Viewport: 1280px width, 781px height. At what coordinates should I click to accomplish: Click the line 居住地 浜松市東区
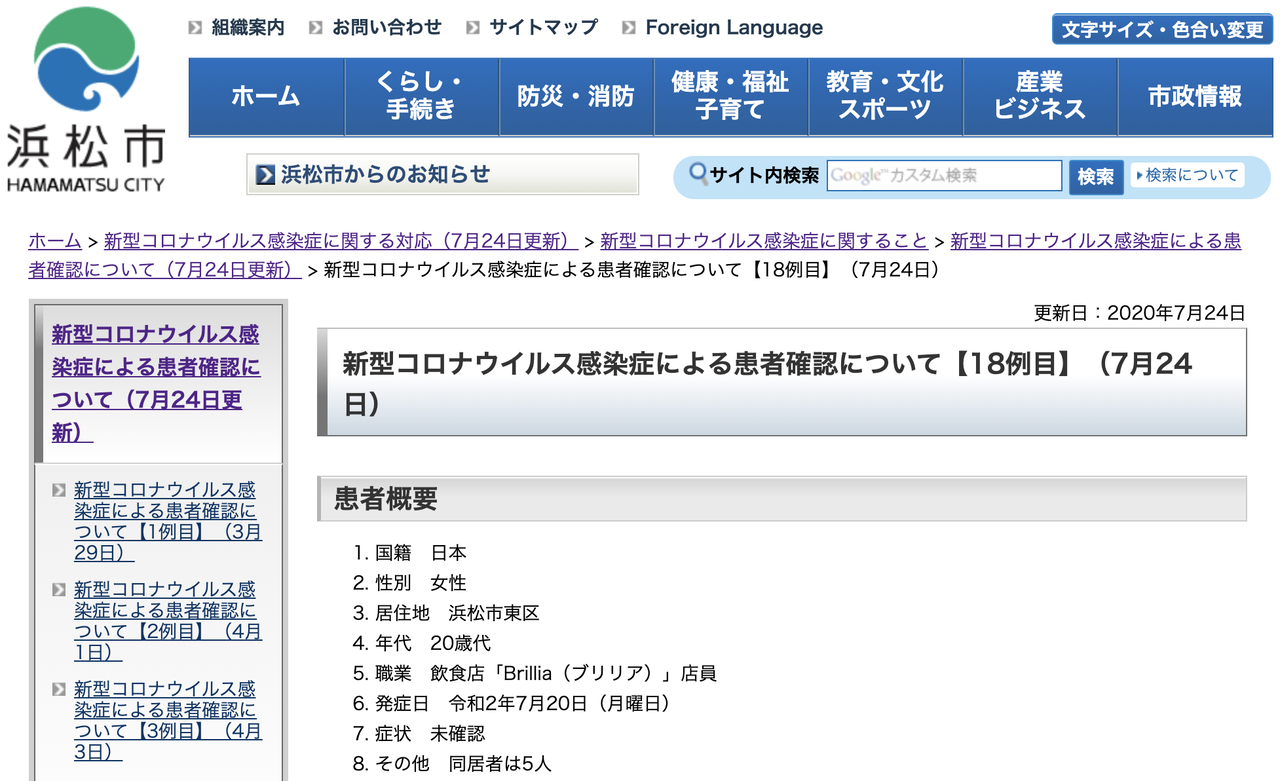(457, 613)
